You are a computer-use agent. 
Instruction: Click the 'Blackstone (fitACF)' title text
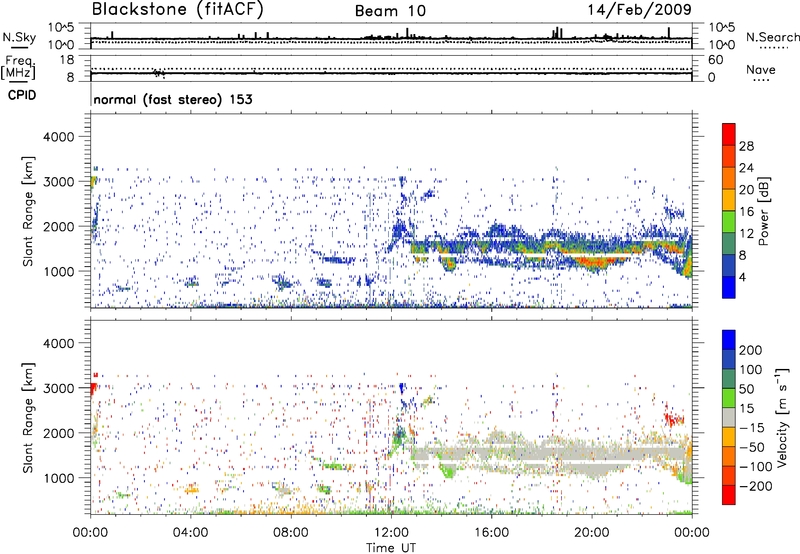click(178, 9)
